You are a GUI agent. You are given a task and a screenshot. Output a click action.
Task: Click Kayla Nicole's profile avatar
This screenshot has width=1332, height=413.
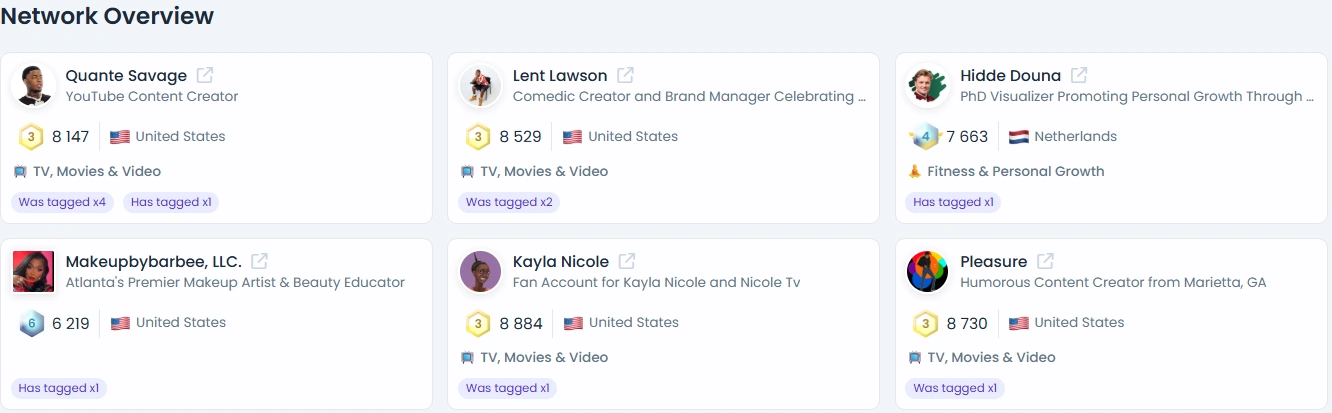pos(480,272)
